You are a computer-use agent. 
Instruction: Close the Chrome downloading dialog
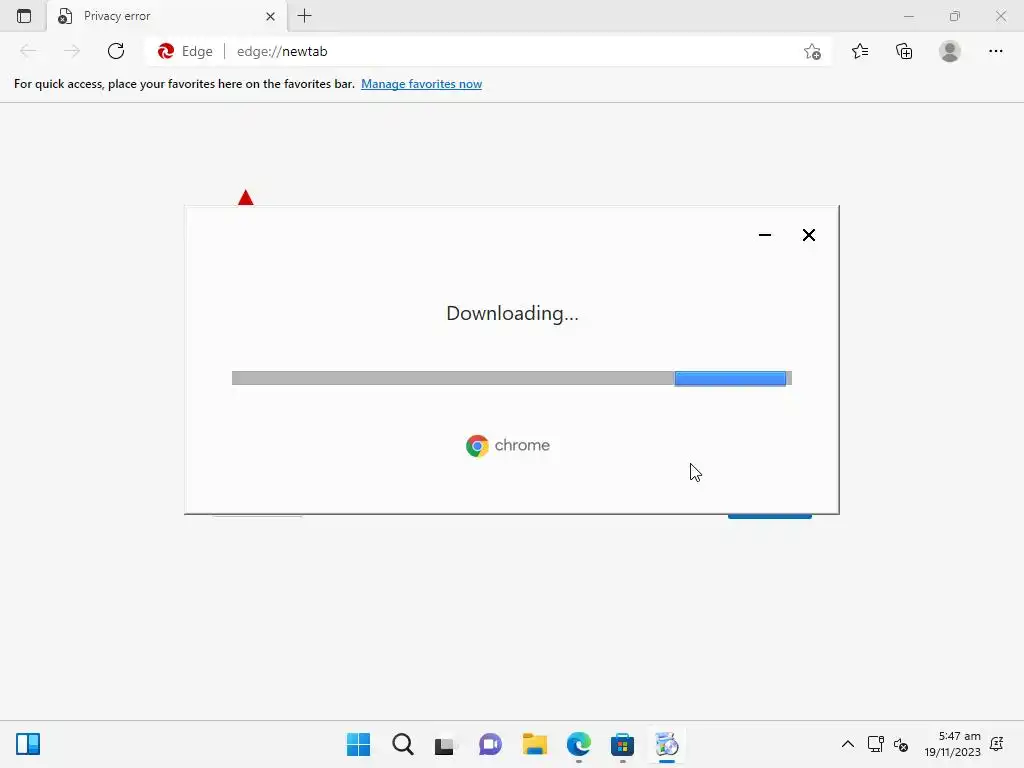point(808,235)
